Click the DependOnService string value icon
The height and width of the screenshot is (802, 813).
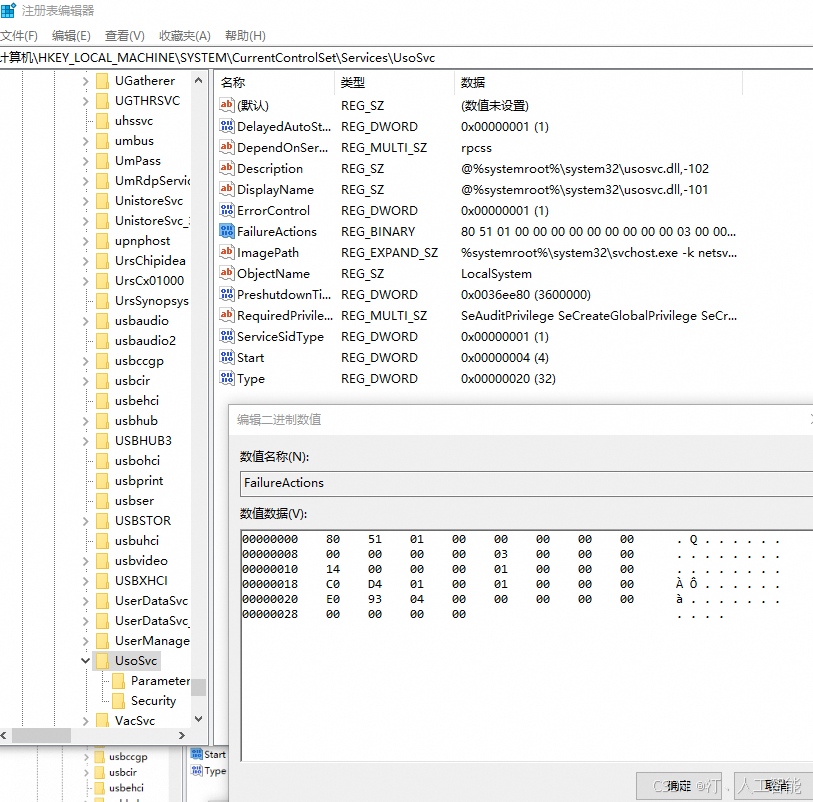[227, 147]
